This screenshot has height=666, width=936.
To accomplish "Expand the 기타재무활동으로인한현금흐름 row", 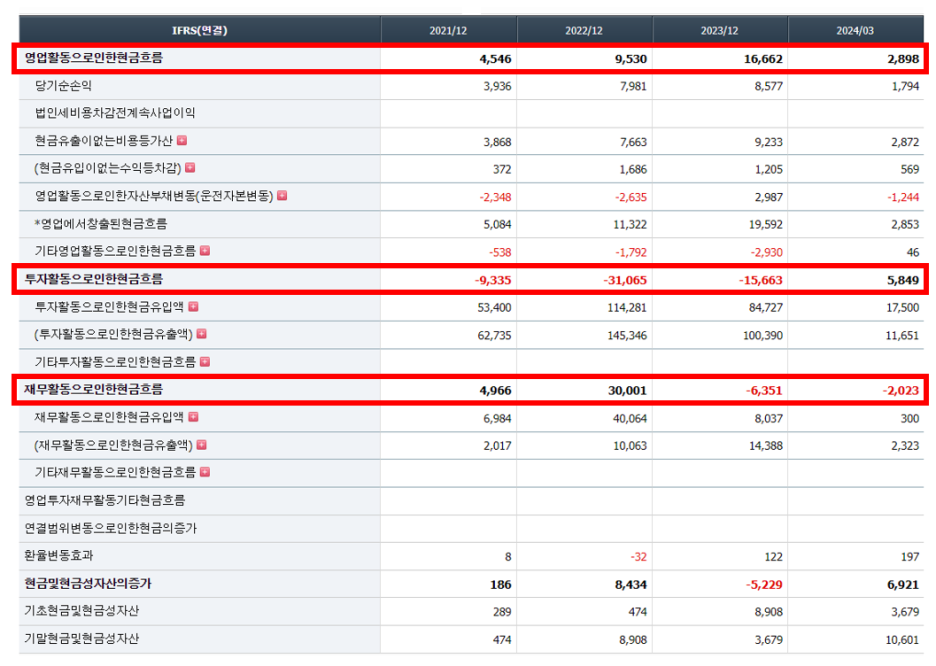I will point(205,472).
